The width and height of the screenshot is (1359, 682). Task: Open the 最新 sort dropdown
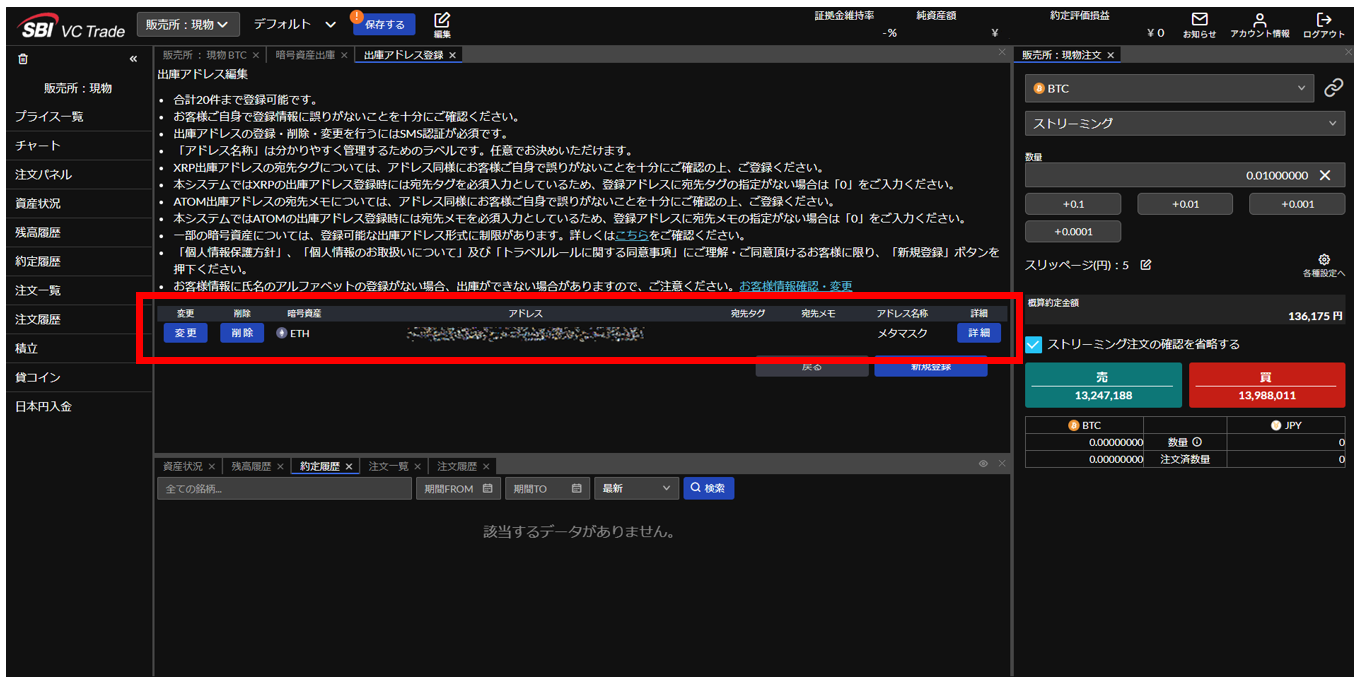(x=635, y=488)
